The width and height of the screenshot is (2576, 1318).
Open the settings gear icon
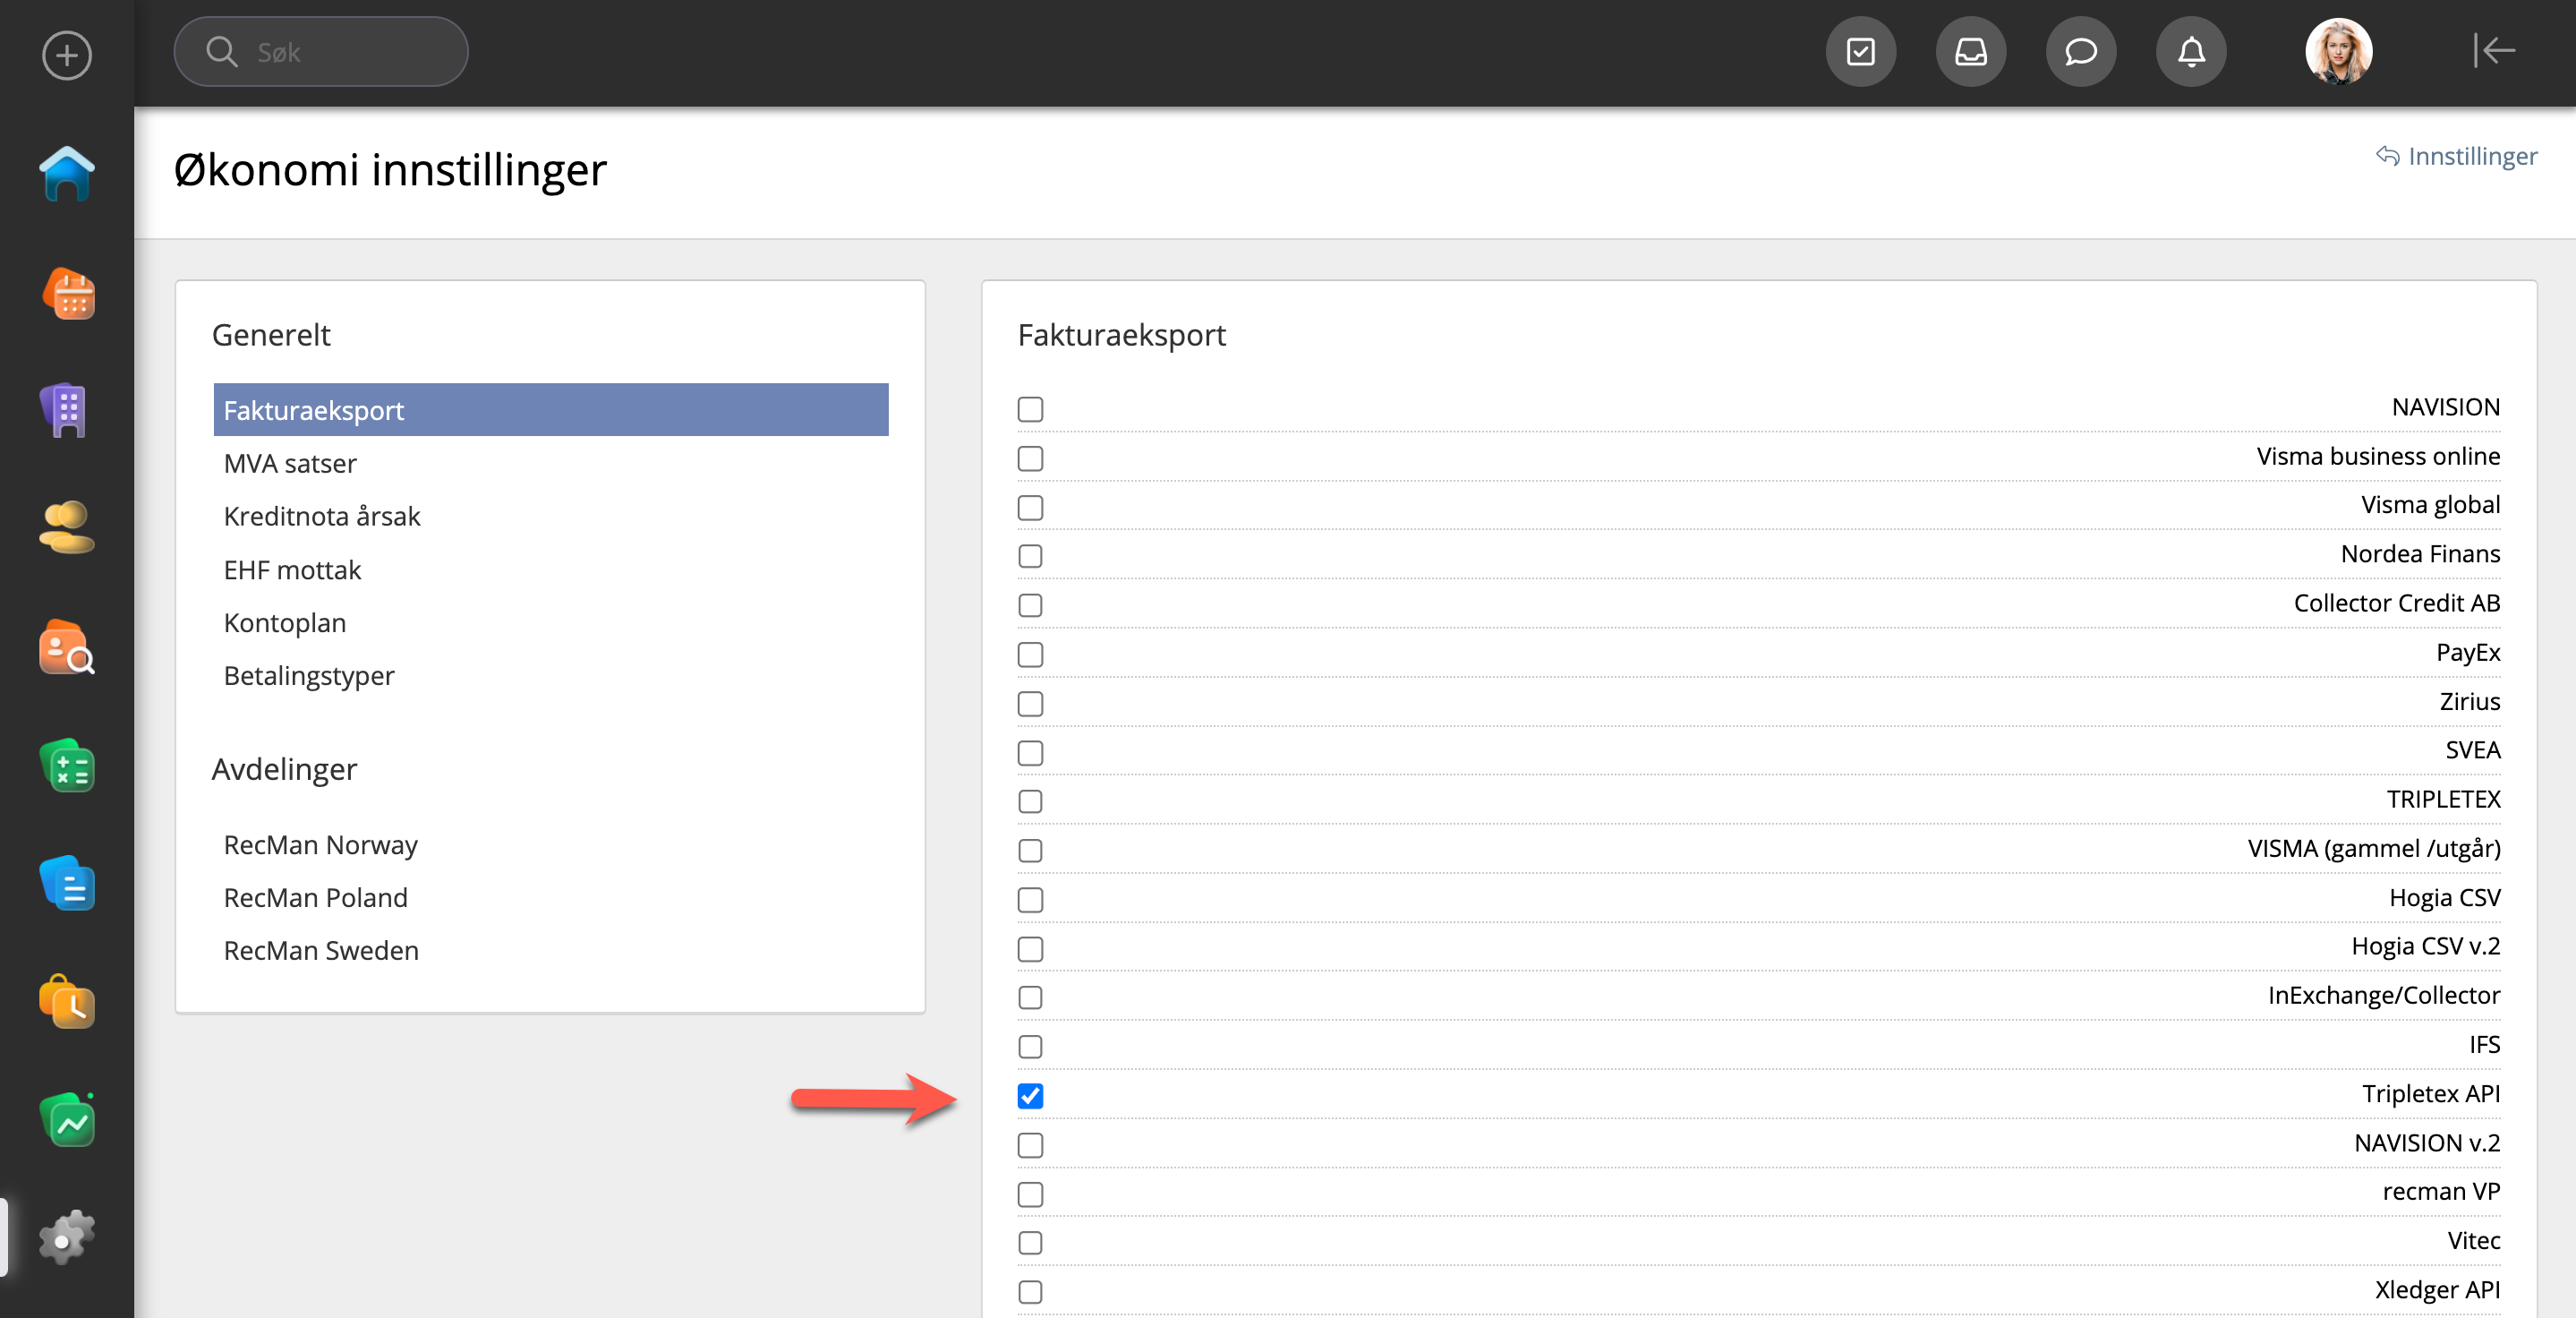(x=67, y=1238)
